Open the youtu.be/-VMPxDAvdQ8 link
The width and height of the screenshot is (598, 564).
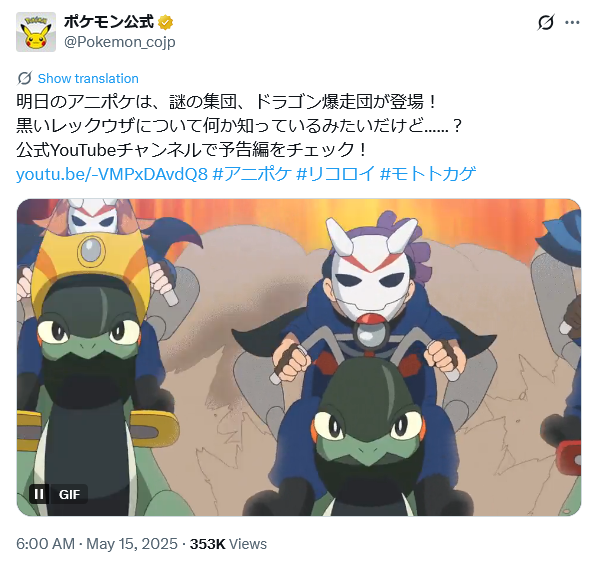coord(112,174)
